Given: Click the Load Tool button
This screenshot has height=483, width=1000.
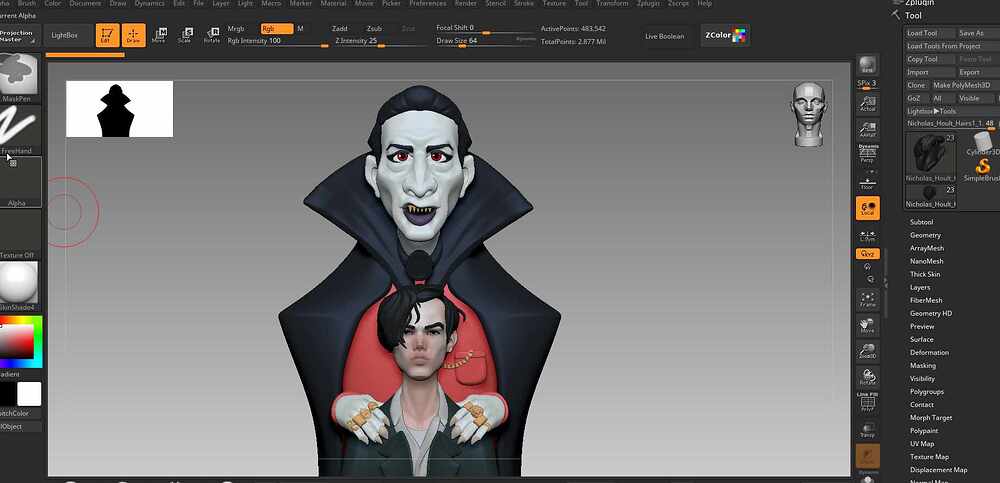Looking at the screenshot, I should pyautogui.click(x=930, y=33).
